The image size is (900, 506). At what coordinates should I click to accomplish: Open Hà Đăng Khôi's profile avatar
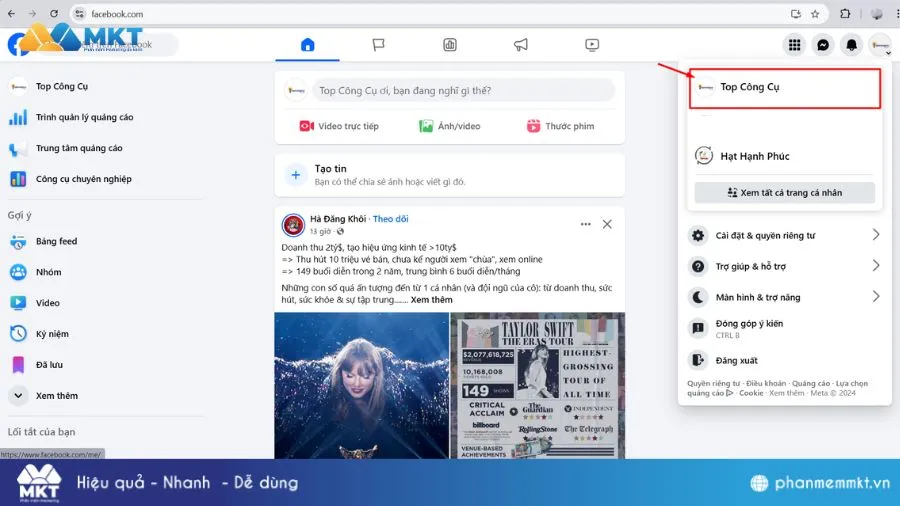tap(293, 225)
